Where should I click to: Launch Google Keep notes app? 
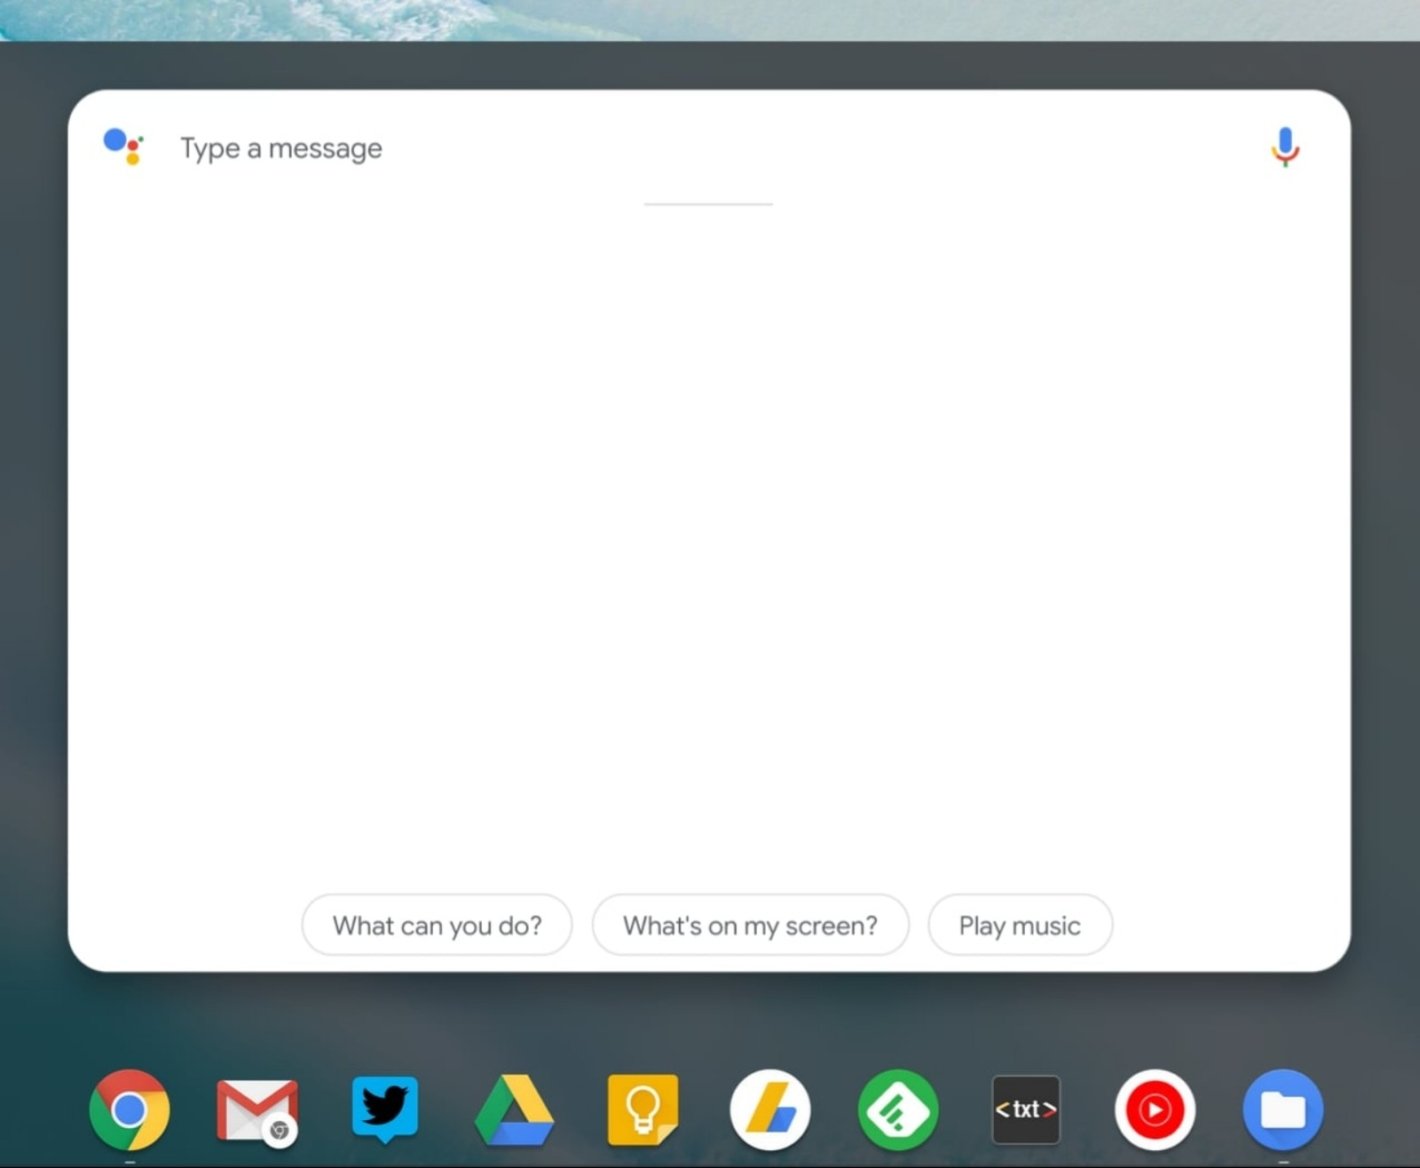pyautogui.click(x=642, y=1110)
